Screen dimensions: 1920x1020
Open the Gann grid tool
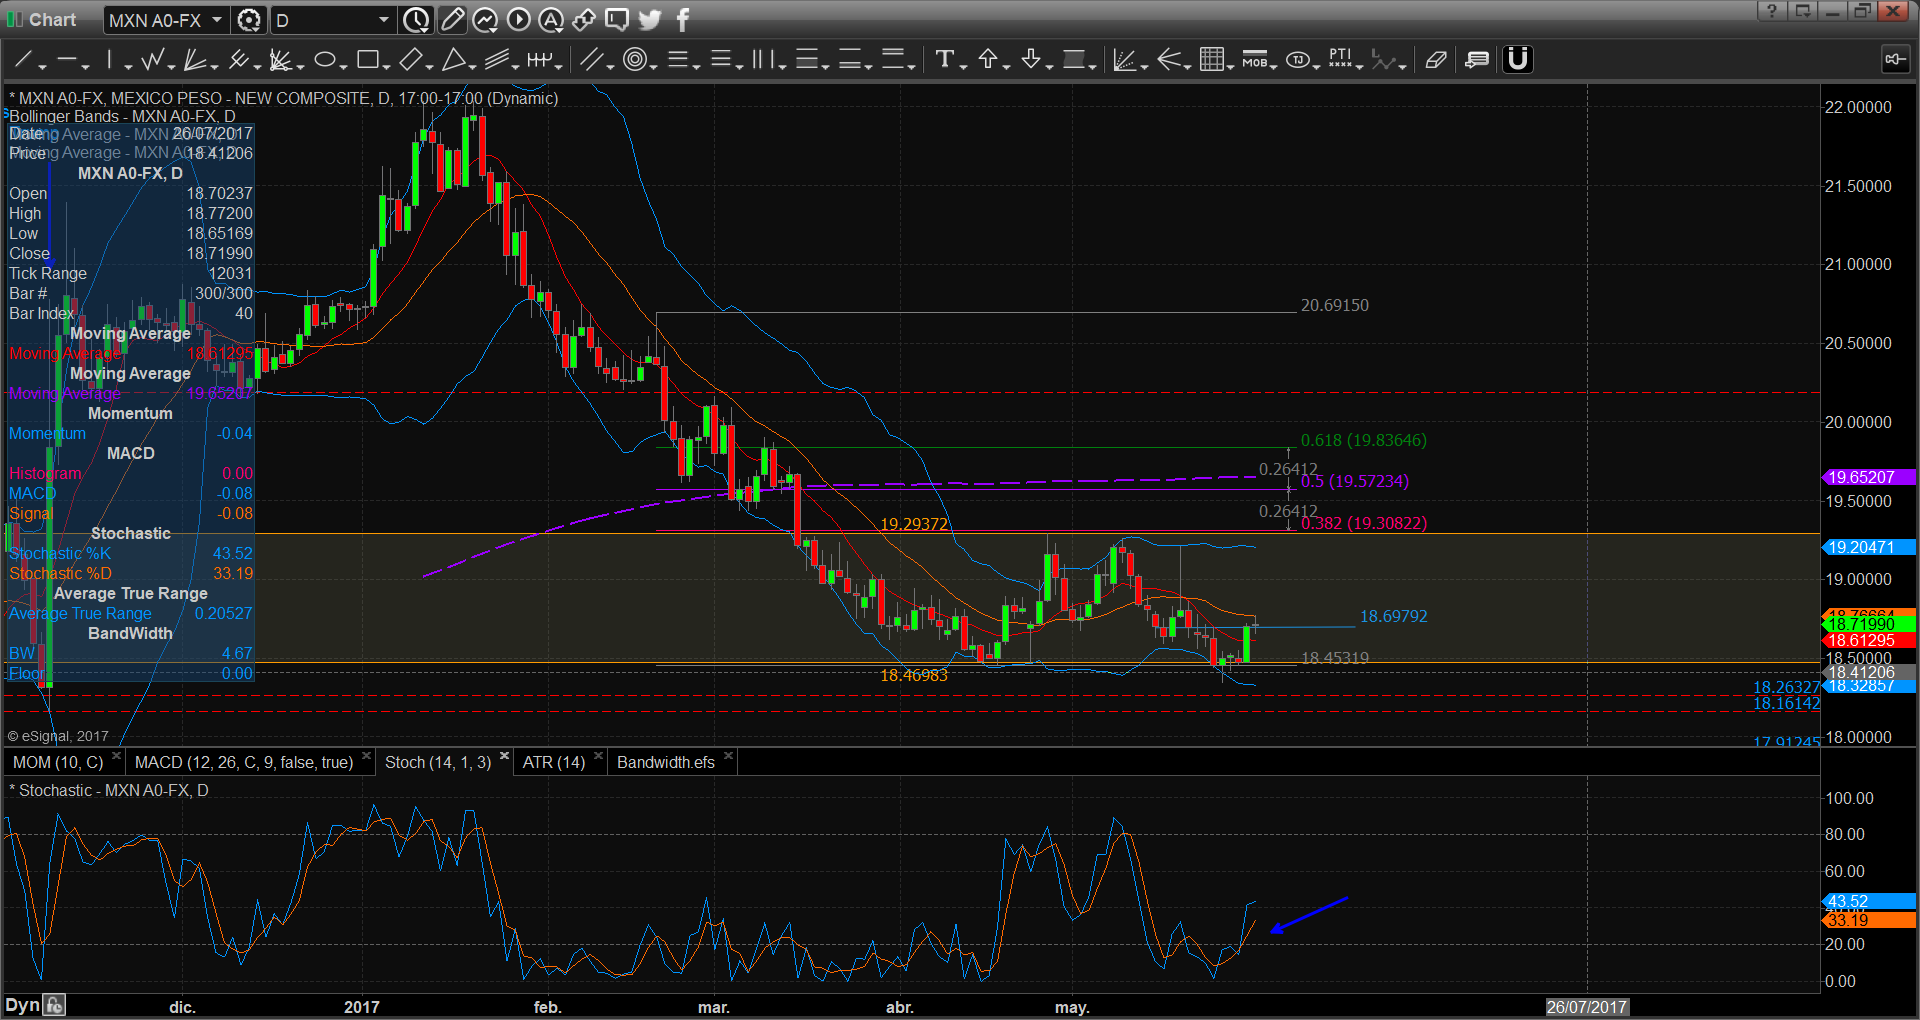click(x=1211, y=60)
